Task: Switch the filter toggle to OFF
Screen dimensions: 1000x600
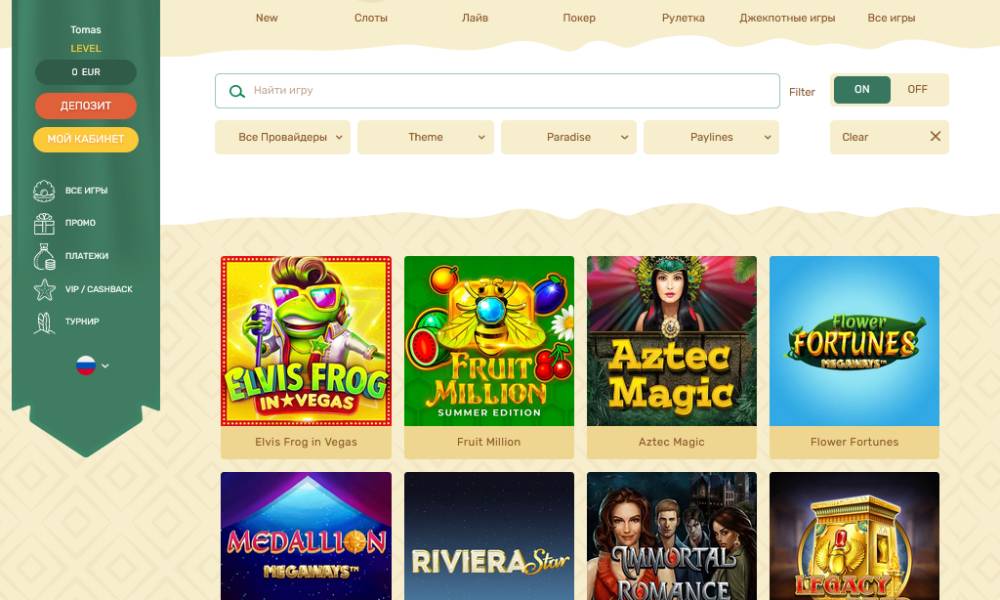Action: click(x=917, y=90)
